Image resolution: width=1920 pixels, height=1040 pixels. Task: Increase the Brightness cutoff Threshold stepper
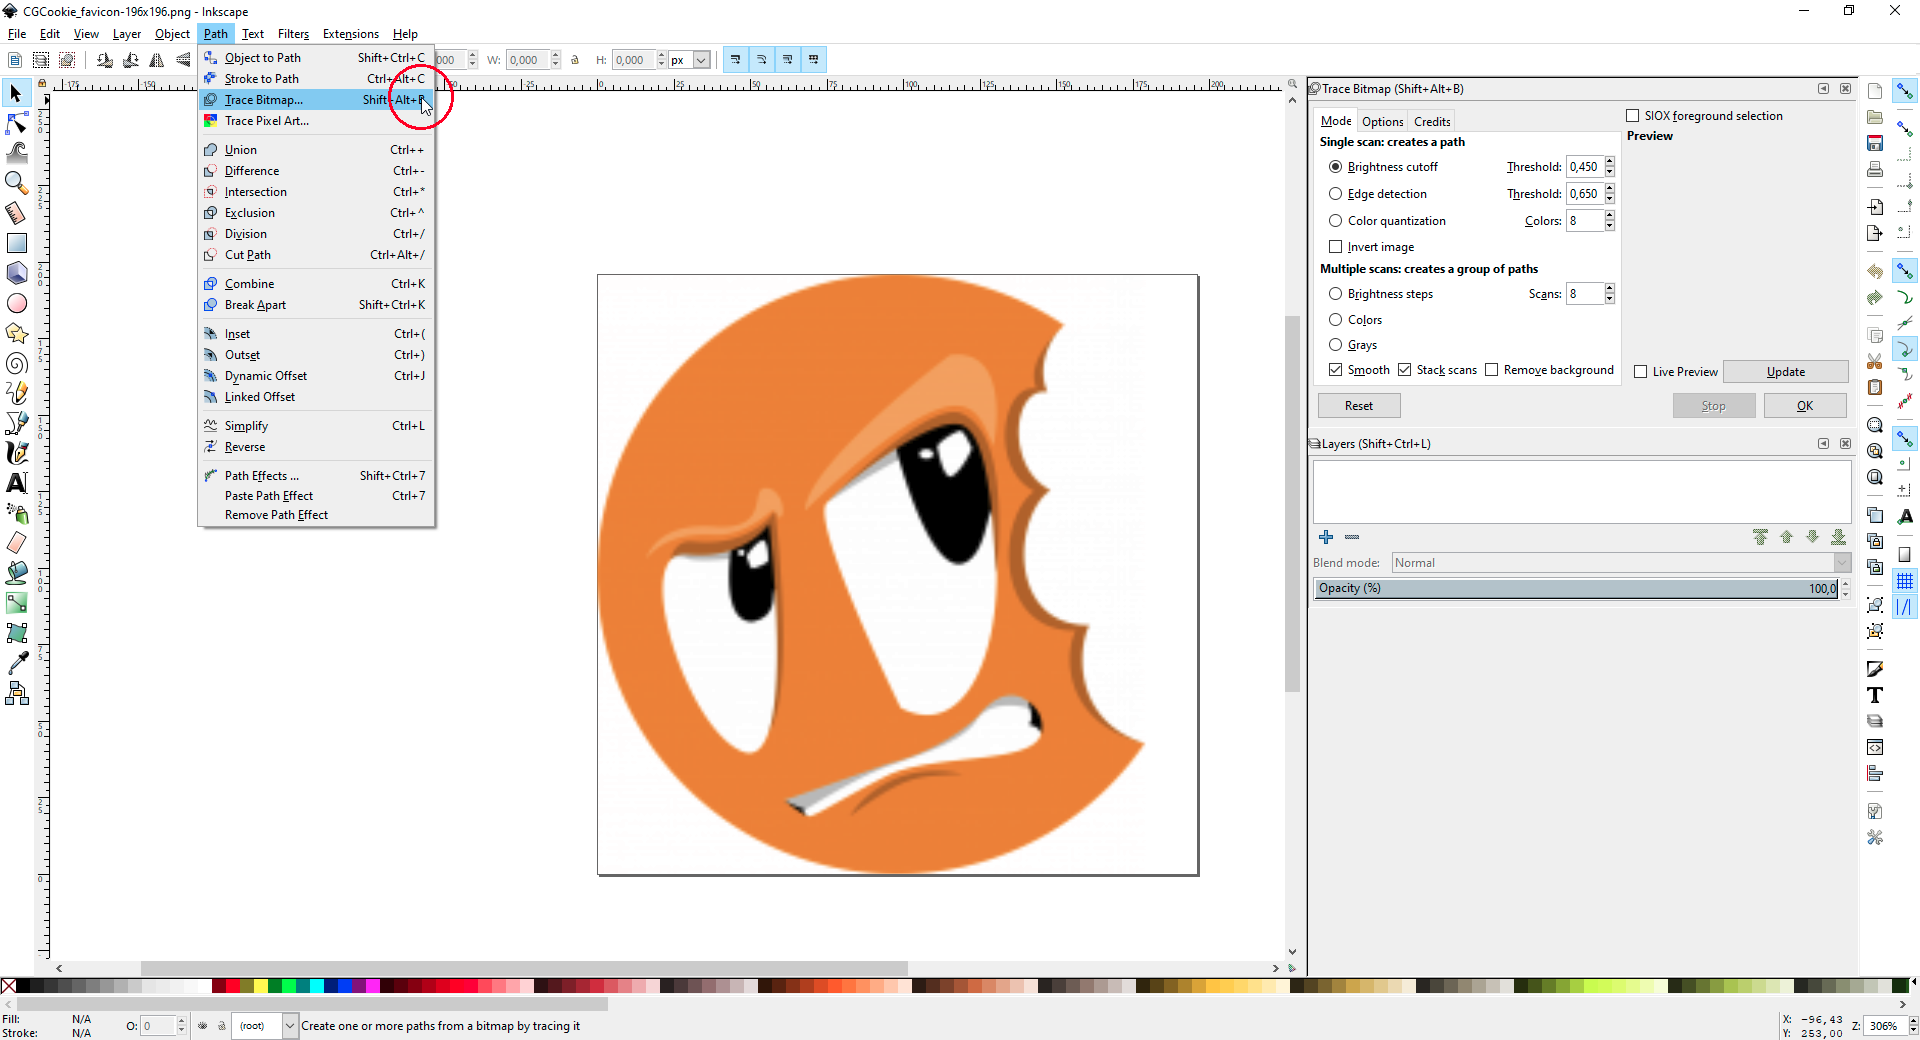(x=1609, y=162)
